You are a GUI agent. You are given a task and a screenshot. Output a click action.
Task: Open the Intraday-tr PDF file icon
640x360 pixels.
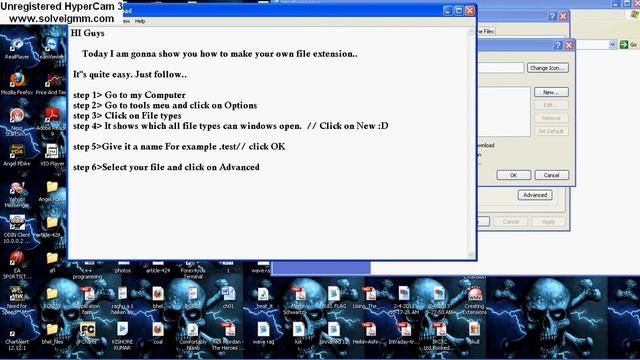pos(404,330)
